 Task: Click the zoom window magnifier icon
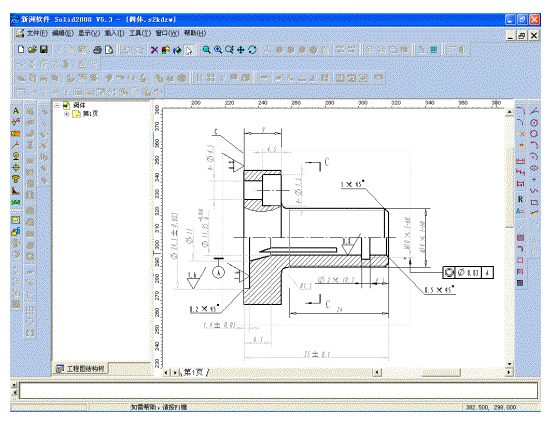(x=229, y=50)
